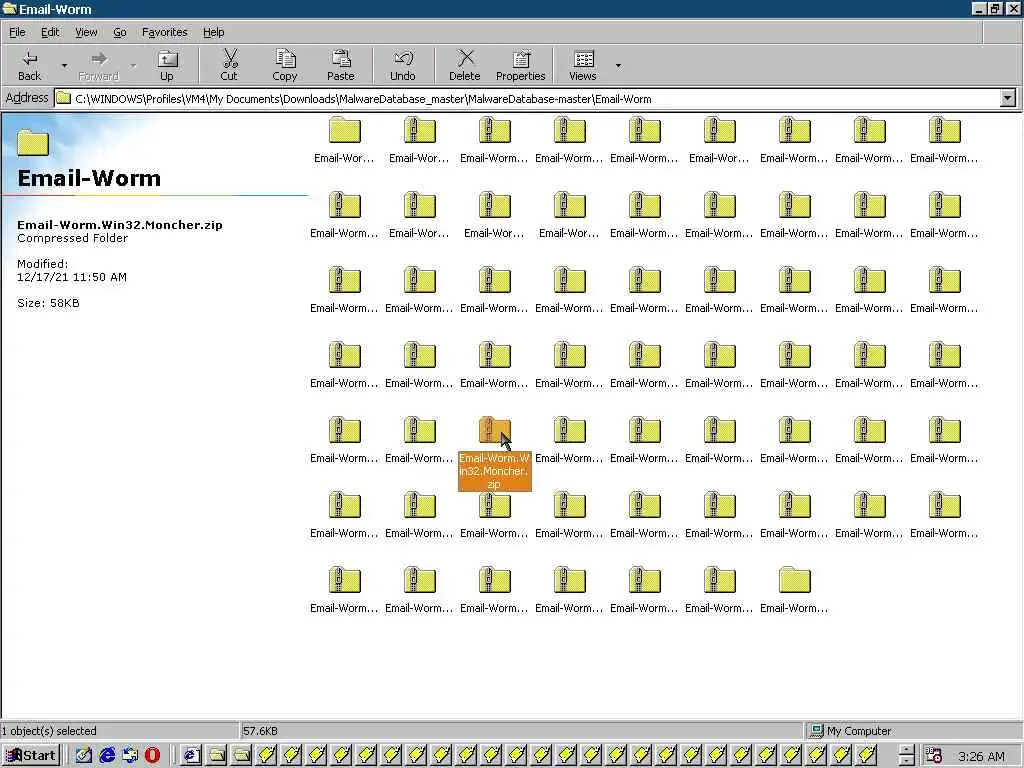Cut the selected file using scissors icon
The width and height of the screenshot is (1024, 768).
point(229,65)
